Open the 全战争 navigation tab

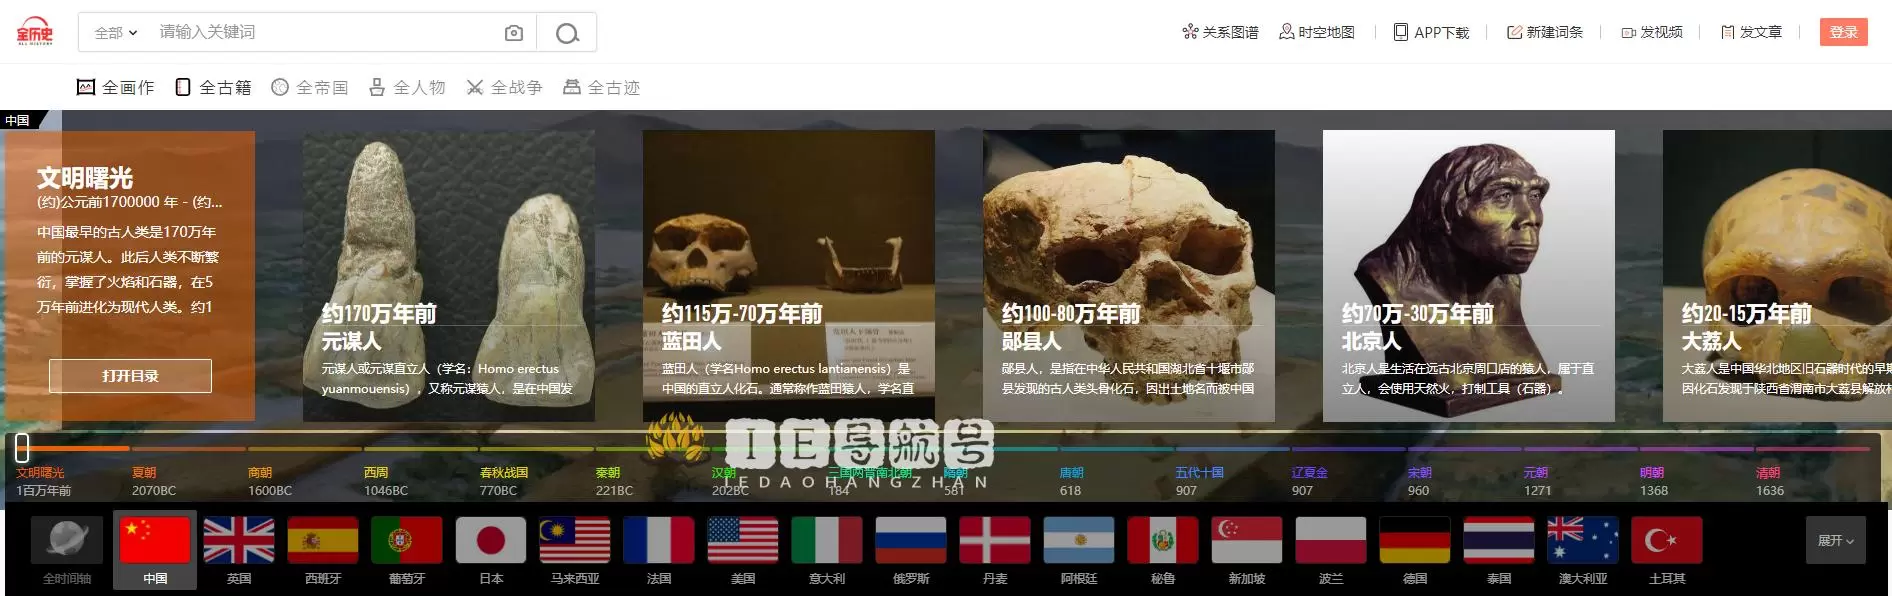coord(504,87)
